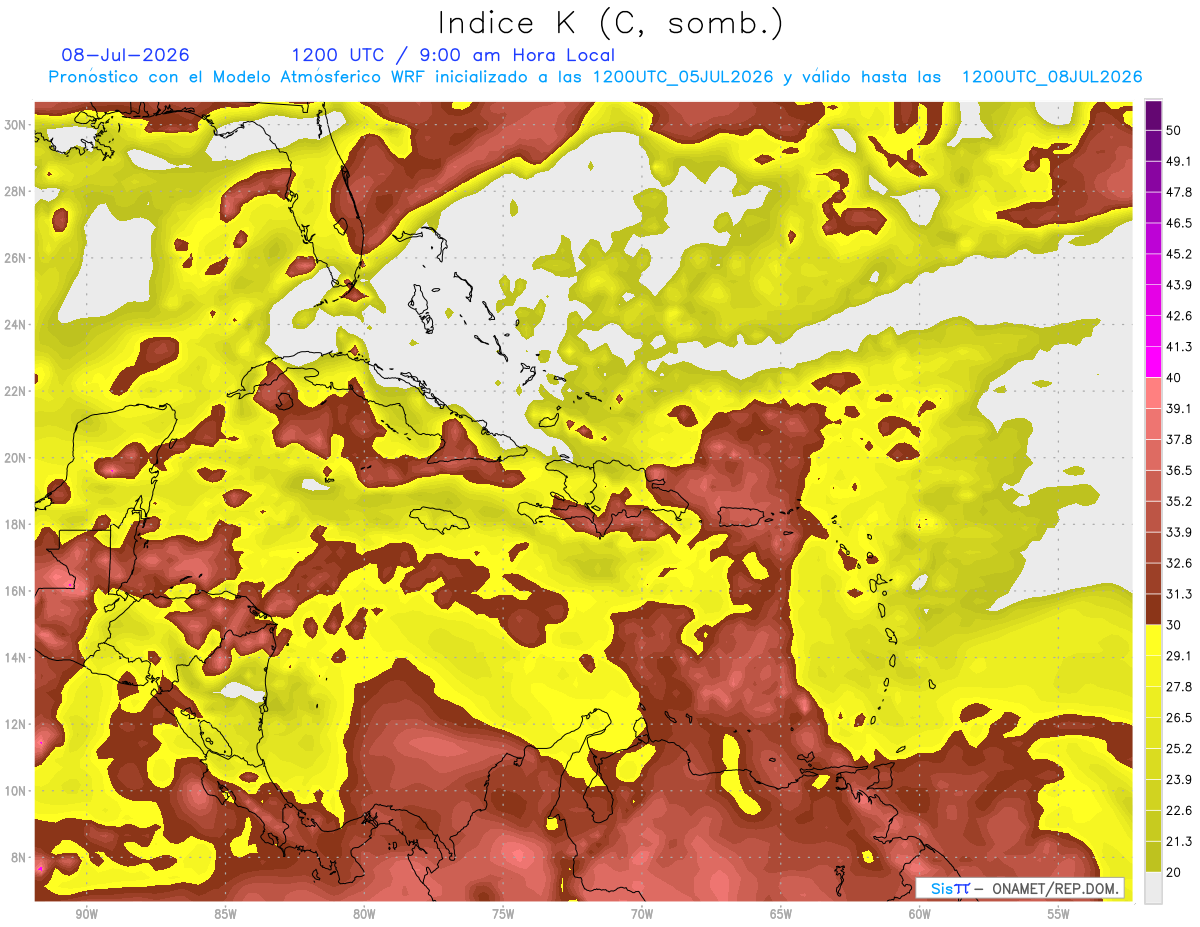Click the colorbar label "41.3"

[1179, 347]
